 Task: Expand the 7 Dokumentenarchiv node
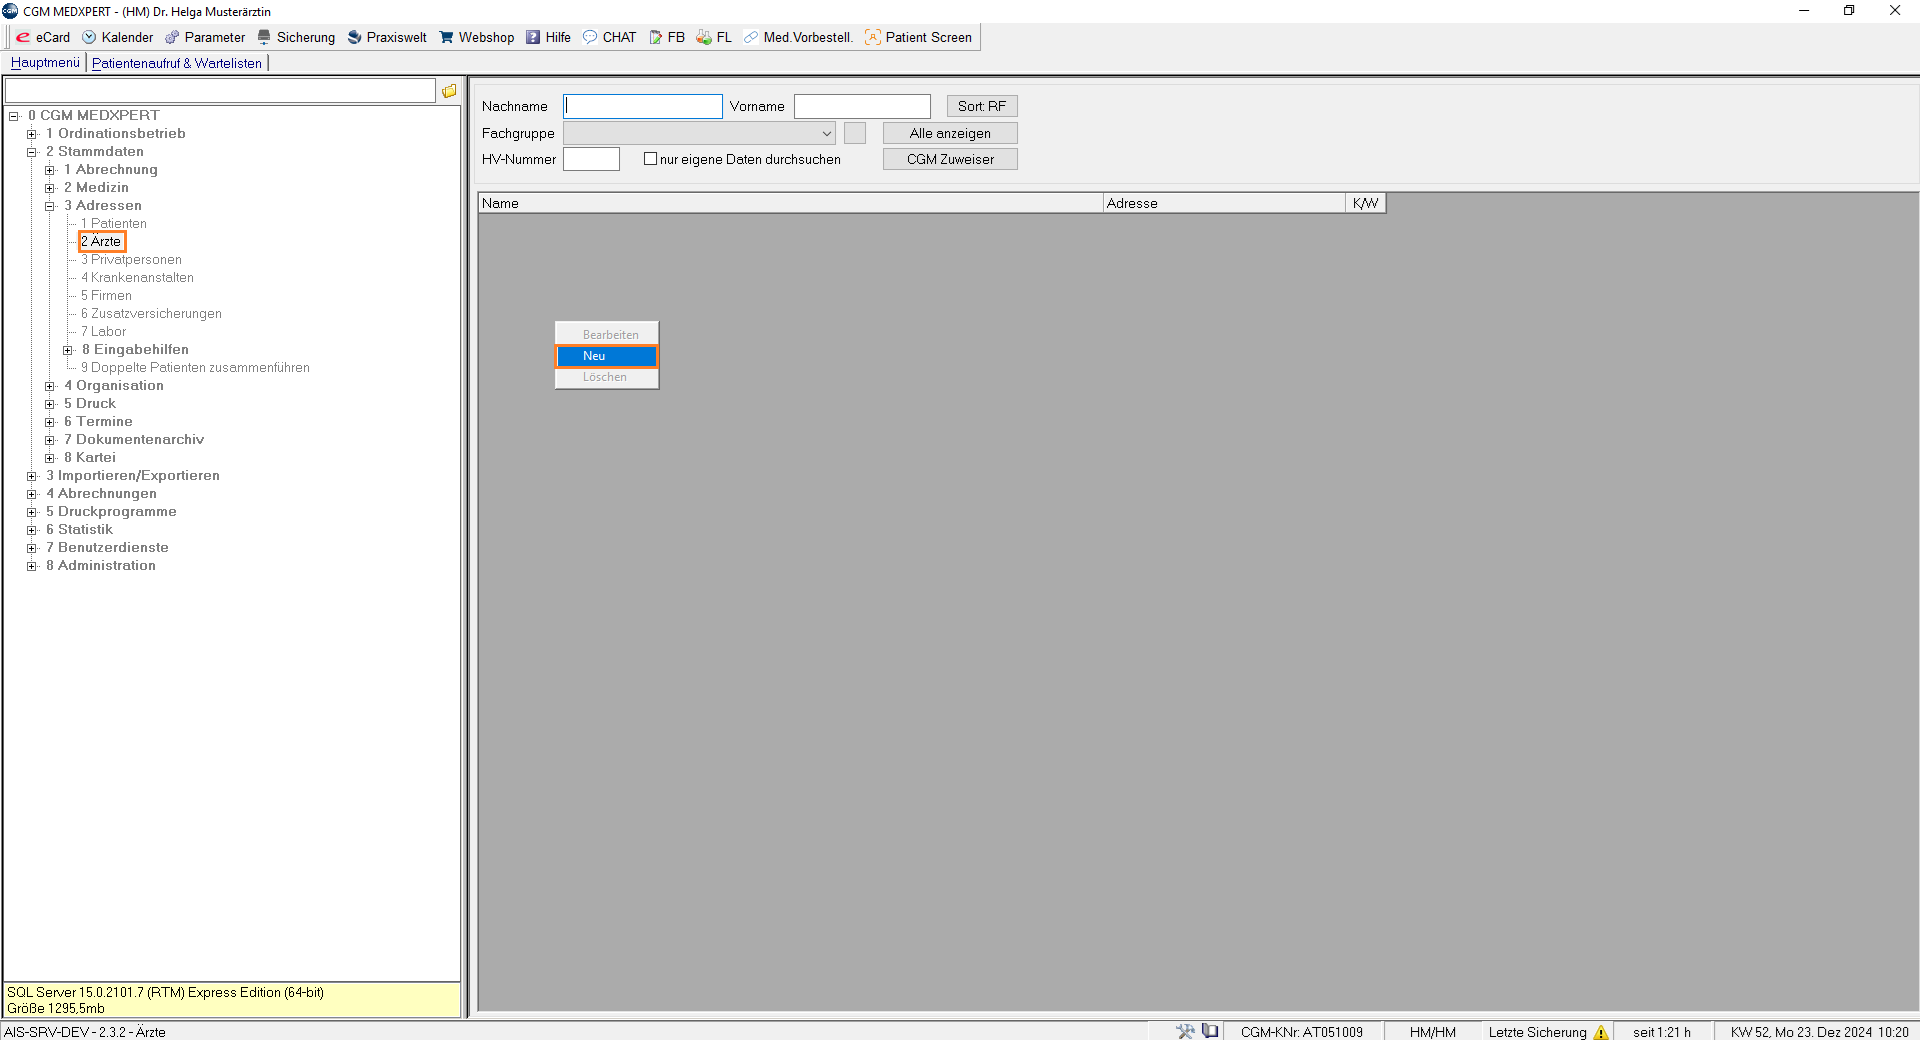(50, 440)
